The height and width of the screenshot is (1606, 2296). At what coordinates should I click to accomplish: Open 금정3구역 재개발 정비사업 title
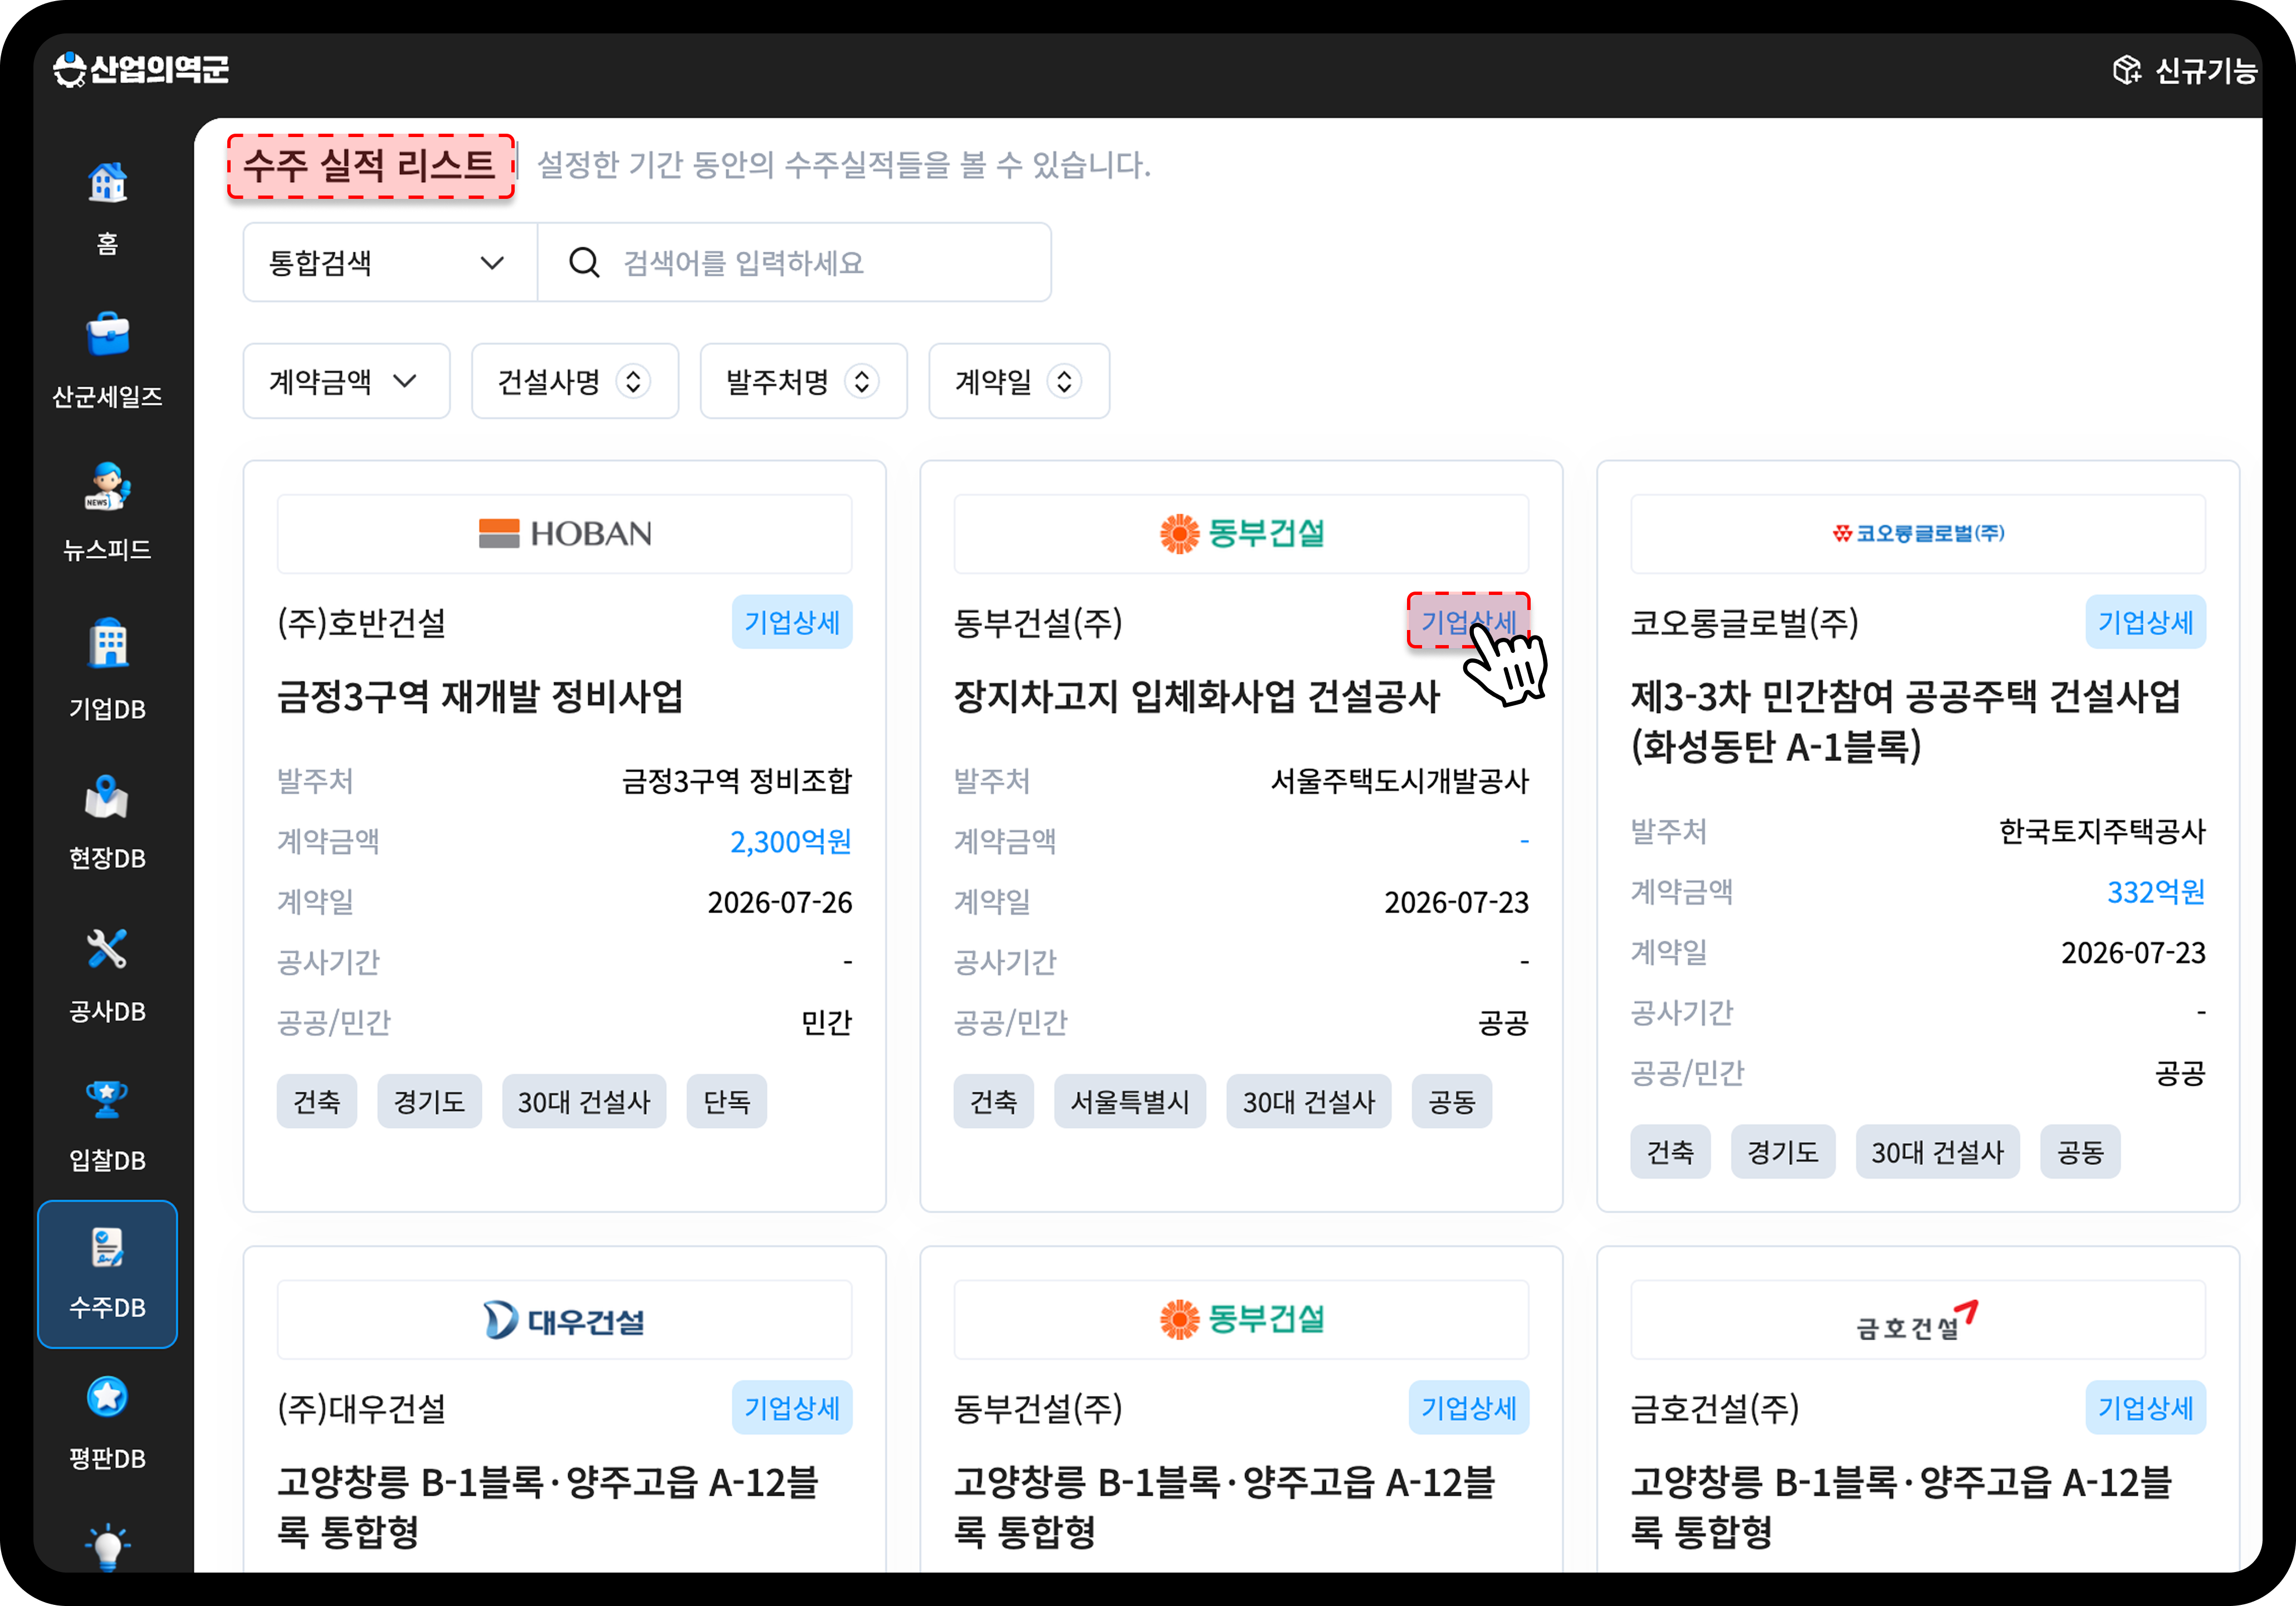click(x=480, y=696)
